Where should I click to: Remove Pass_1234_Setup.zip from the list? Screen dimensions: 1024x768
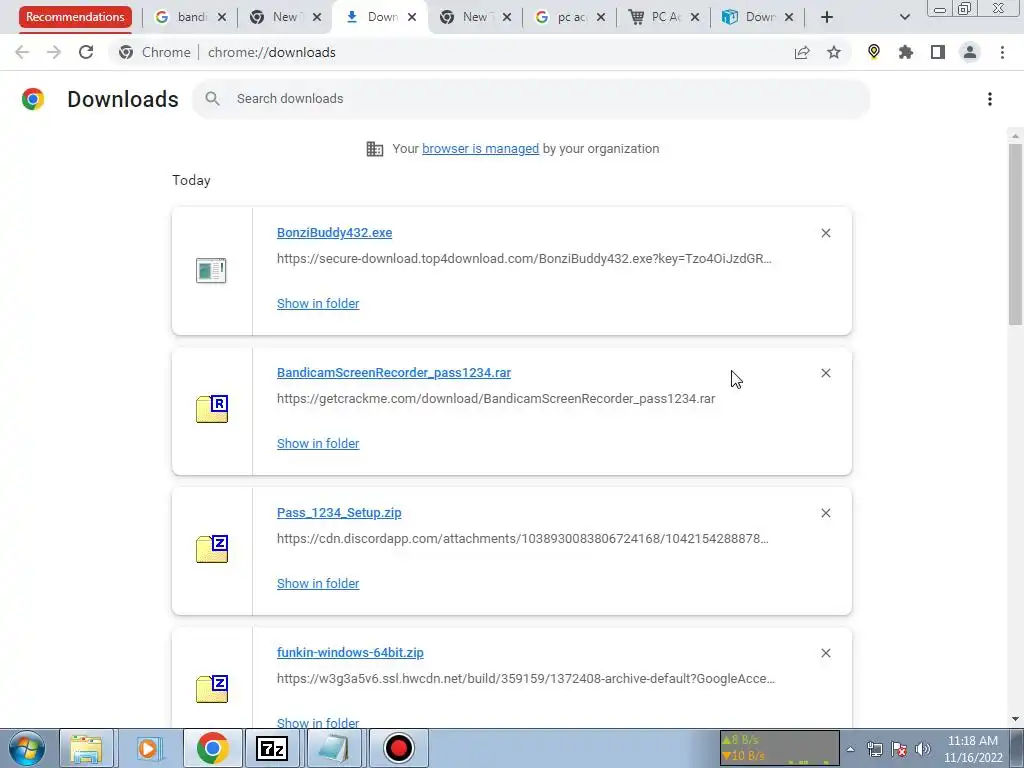[826, 513]
